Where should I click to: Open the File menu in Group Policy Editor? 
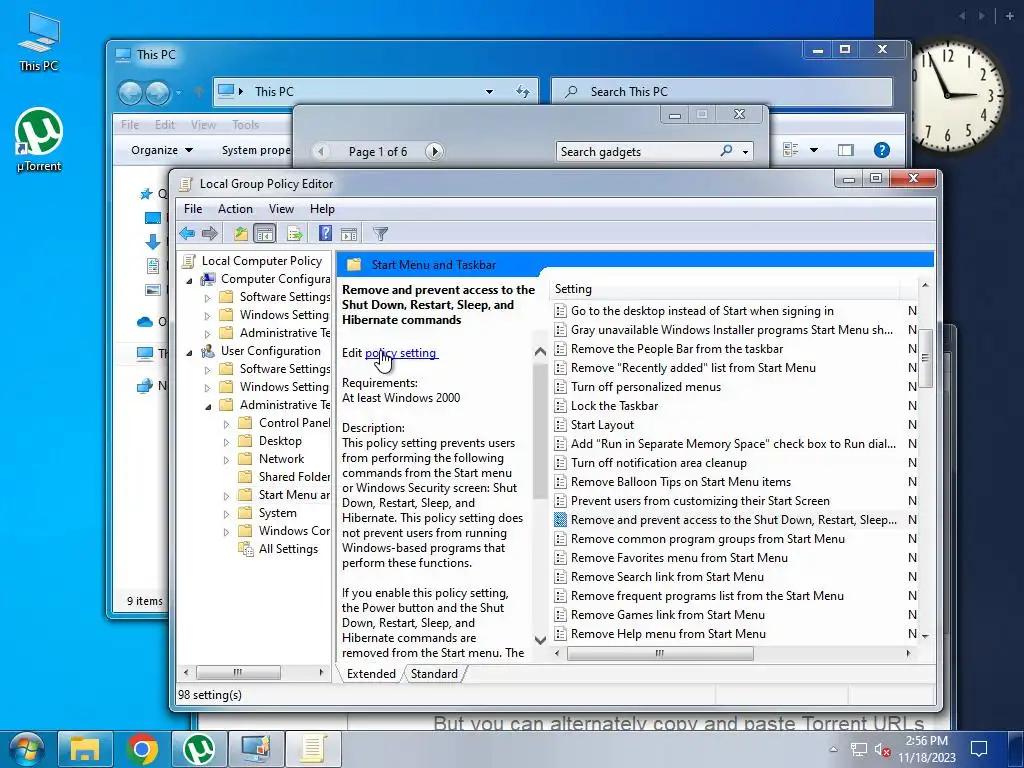point(193,208)
